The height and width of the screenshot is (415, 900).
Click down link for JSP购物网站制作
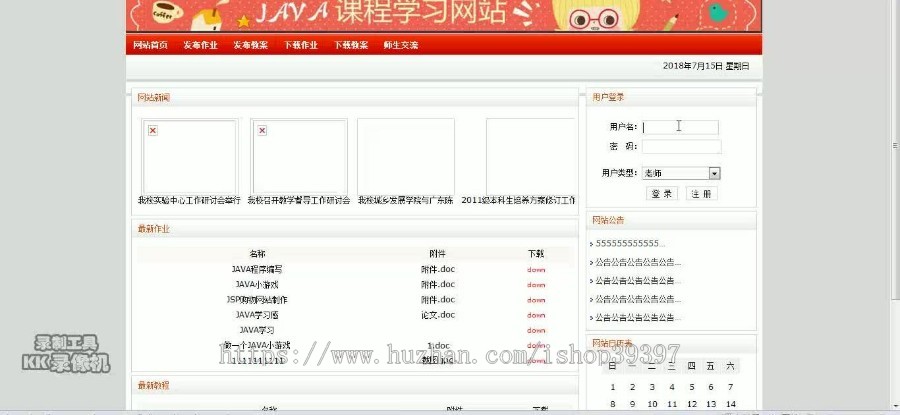pyautogui.click(x=536, y=300)
